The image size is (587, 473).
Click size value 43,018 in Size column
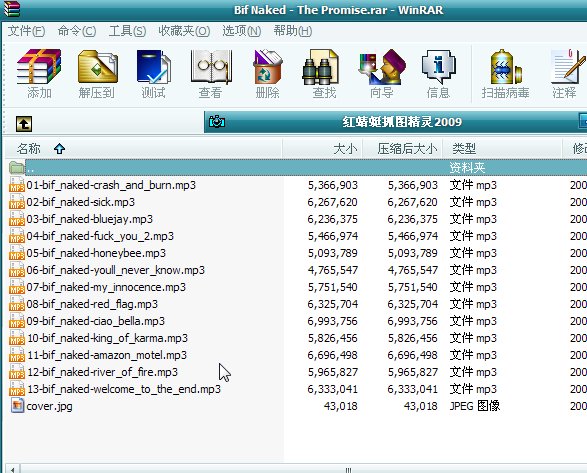(340, 406)
